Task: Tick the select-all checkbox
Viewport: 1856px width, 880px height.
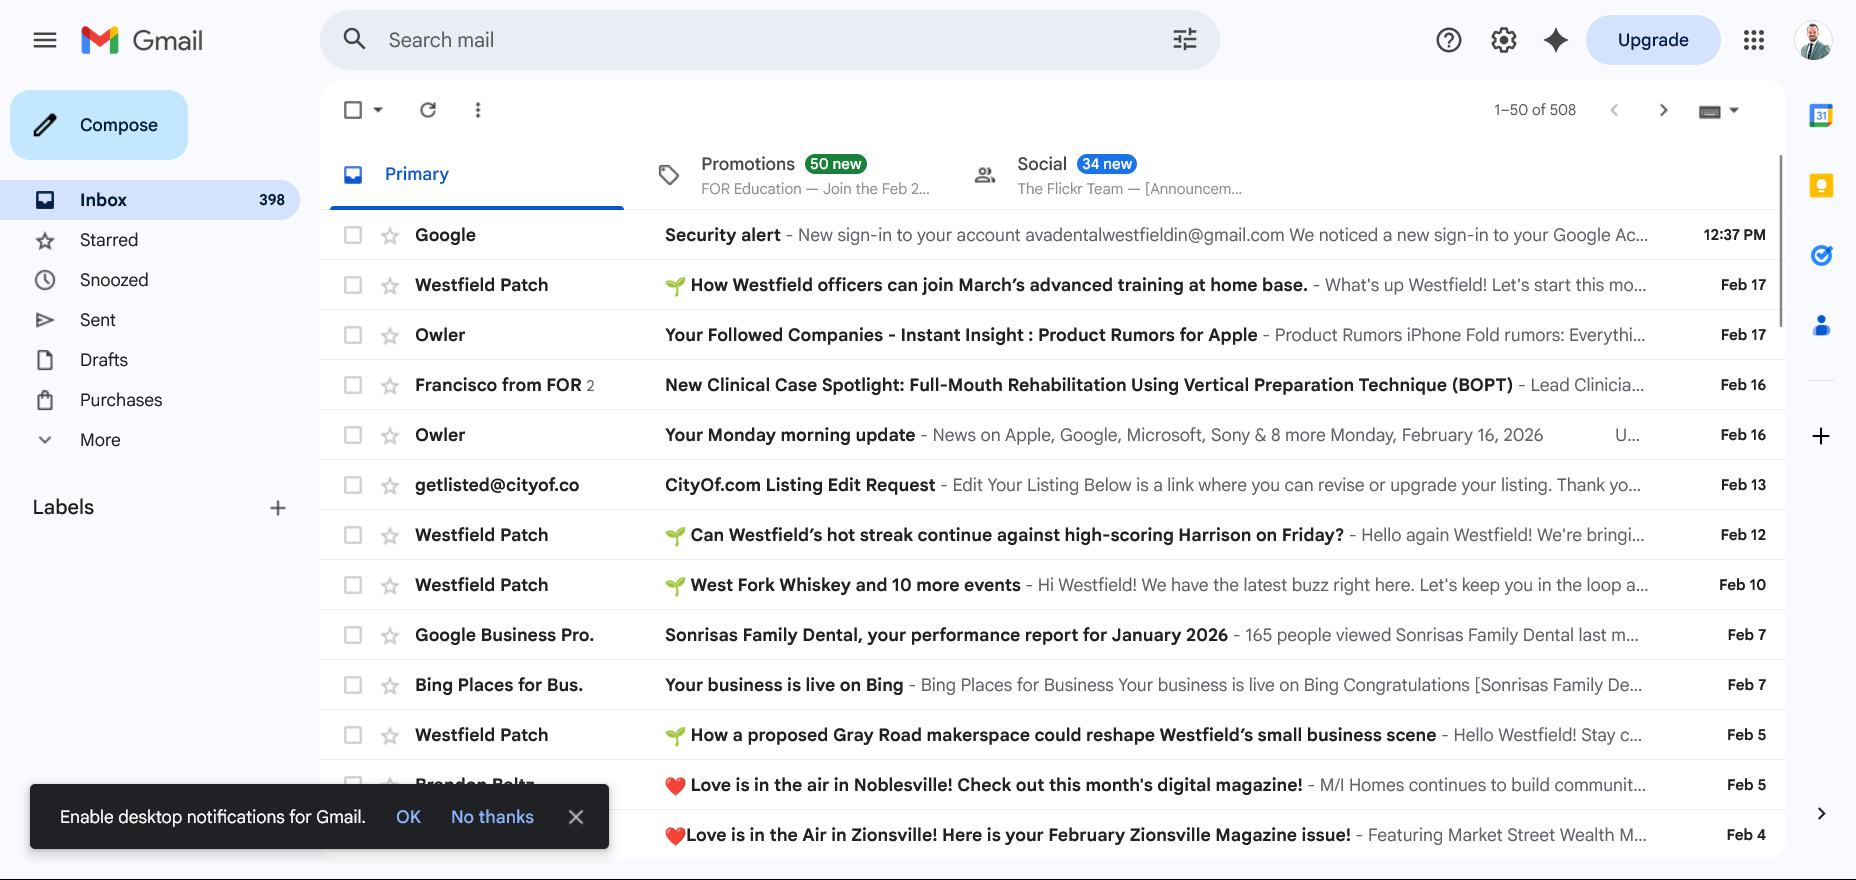Action: click(x=353, y=110)
